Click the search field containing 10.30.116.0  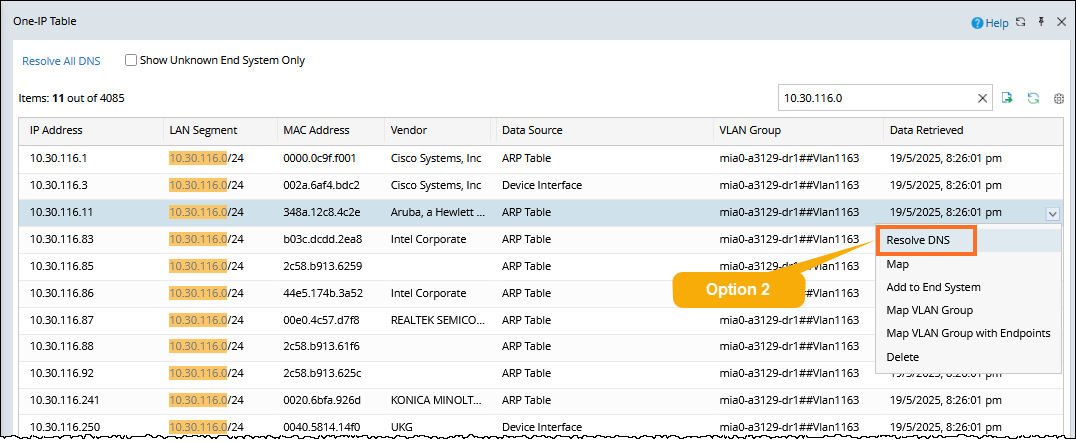875,98
